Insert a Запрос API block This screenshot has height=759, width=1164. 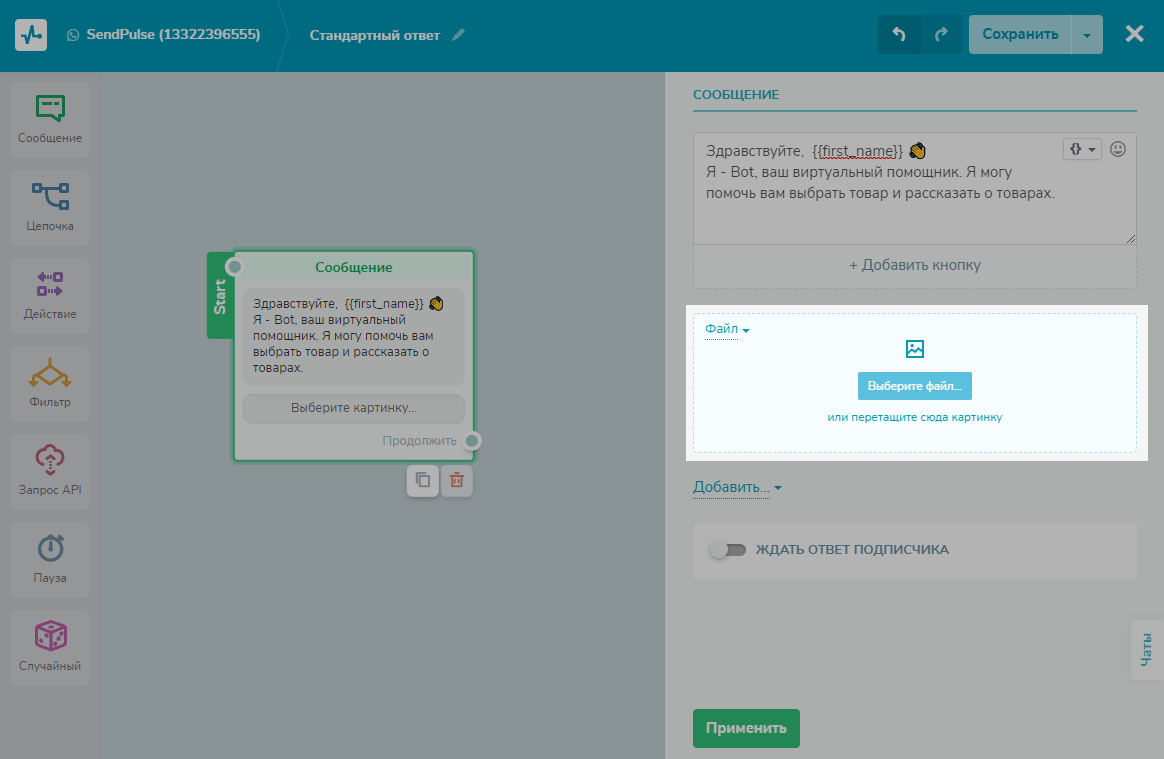click(50, 471)
